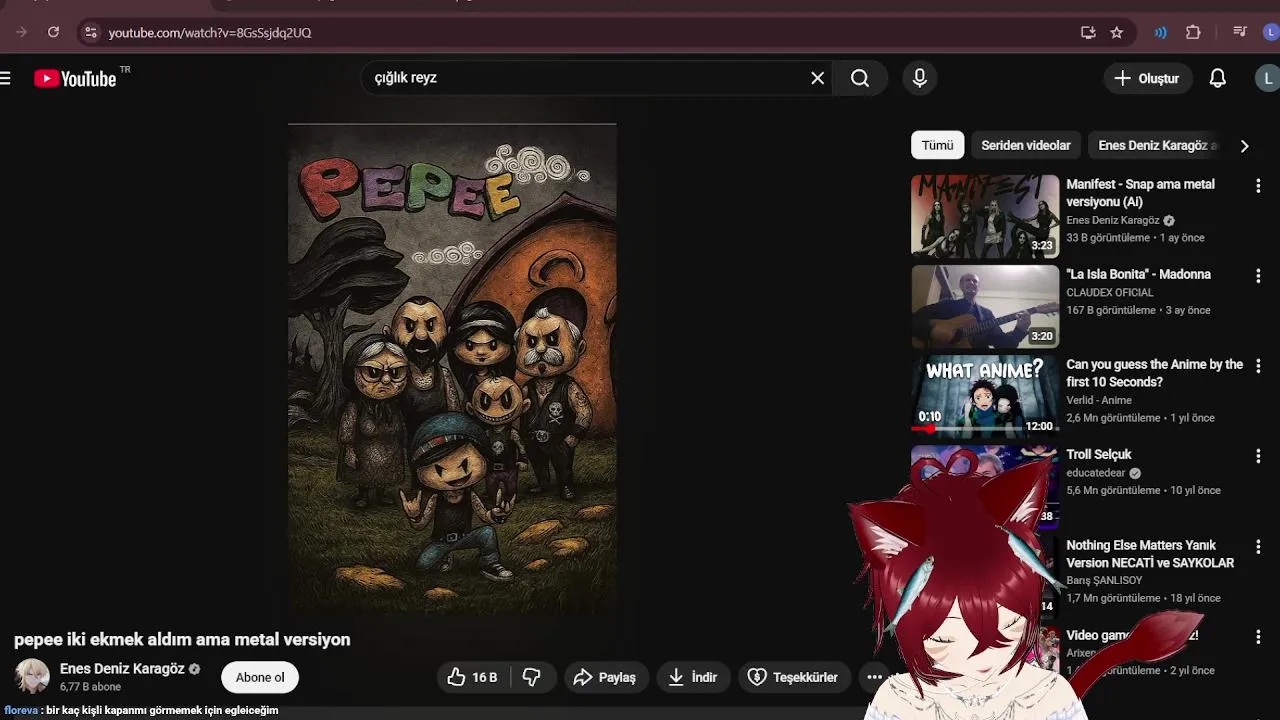This screenshot has height=720, width=1280.
Task: Open more options for La Isla Bonita
Action: (x=1258, y=276)
